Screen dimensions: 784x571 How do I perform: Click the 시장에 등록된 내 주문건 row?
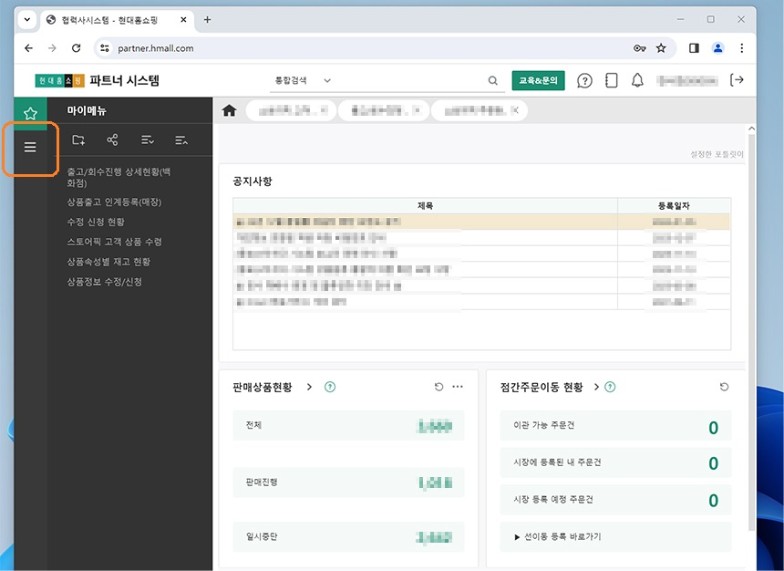pos(616,462)
